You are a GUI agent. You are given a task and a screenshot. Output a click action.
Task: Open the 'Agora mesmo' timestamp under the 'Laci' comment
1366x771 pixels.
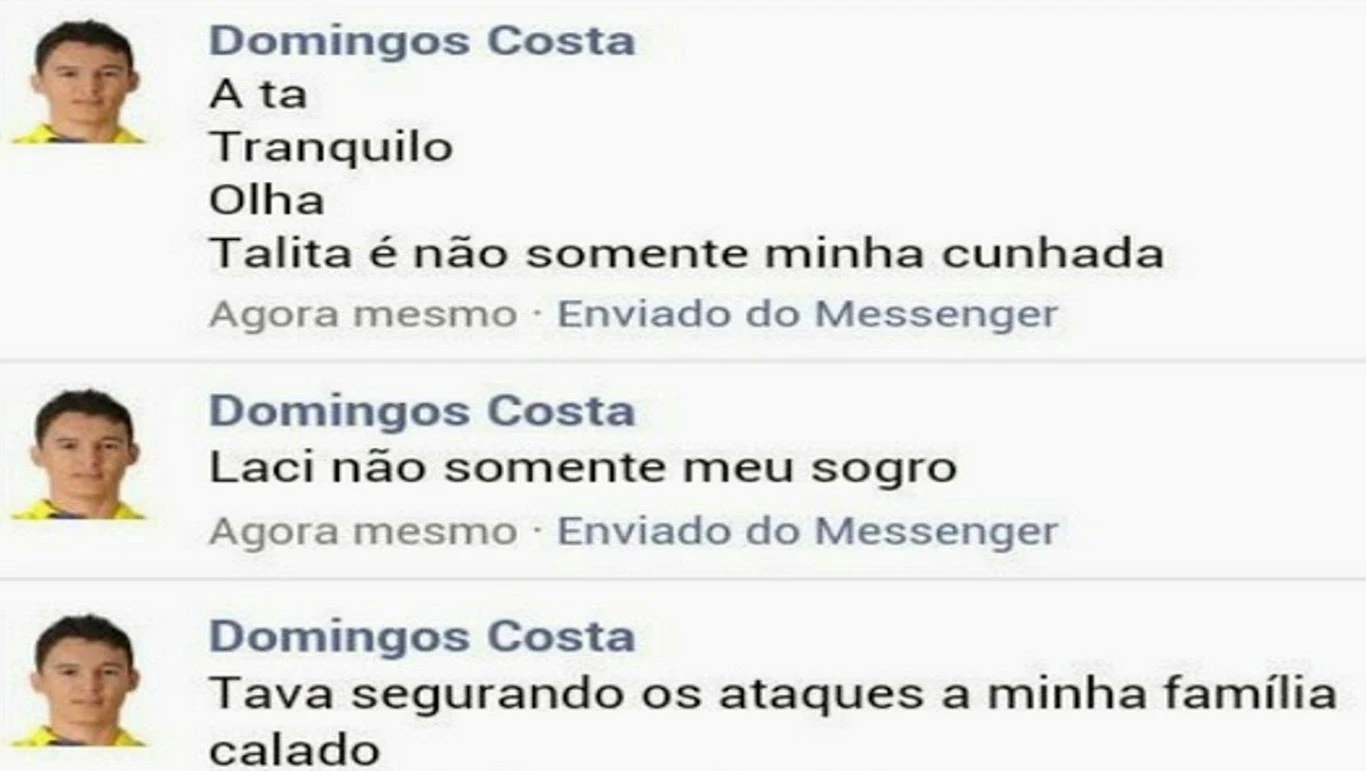363,532
